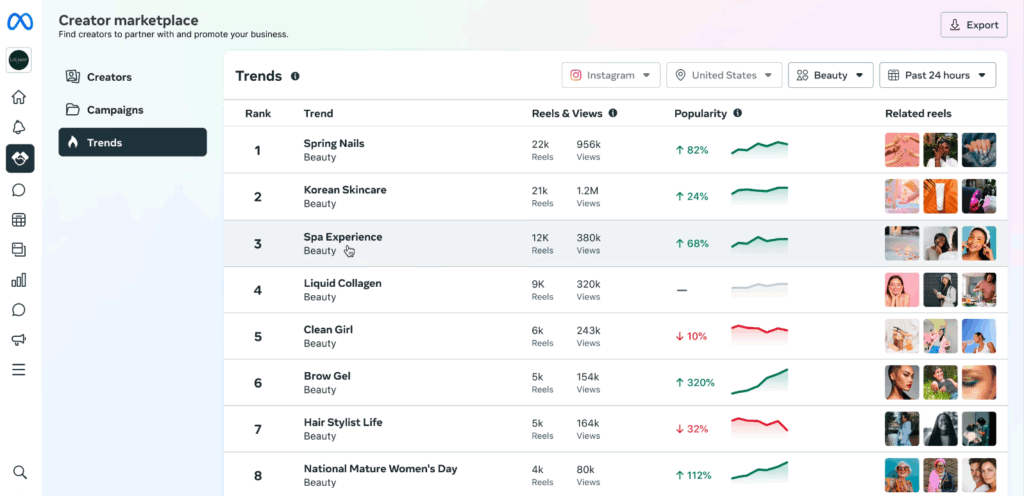Screen dimensions: 1024x496
Task: Click the search magnifier icon
Action: [19, 472]
